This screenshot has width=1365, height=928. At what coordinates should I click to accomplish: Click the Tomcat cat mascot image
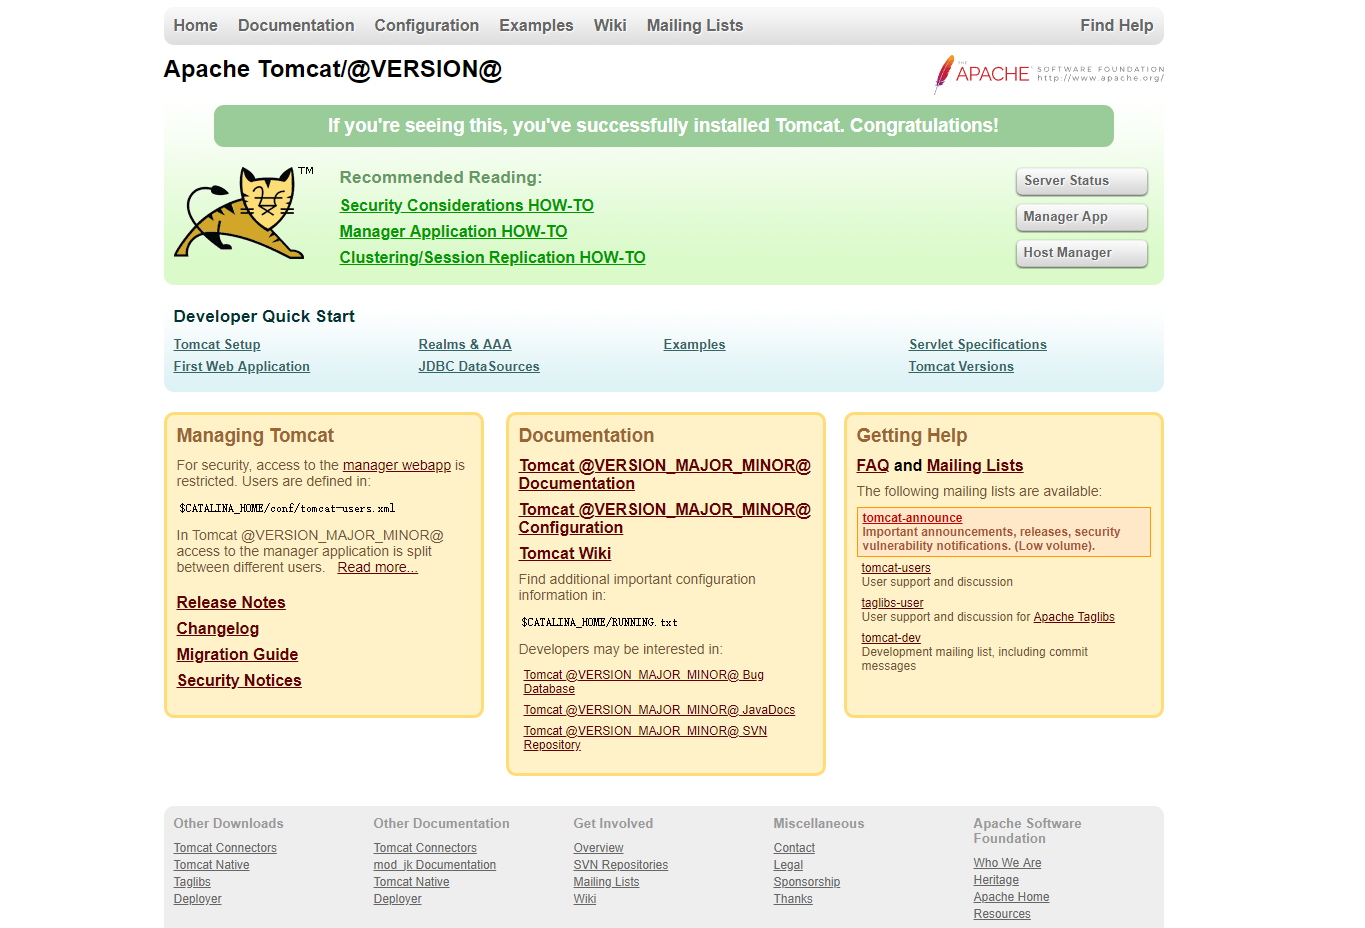244,213
